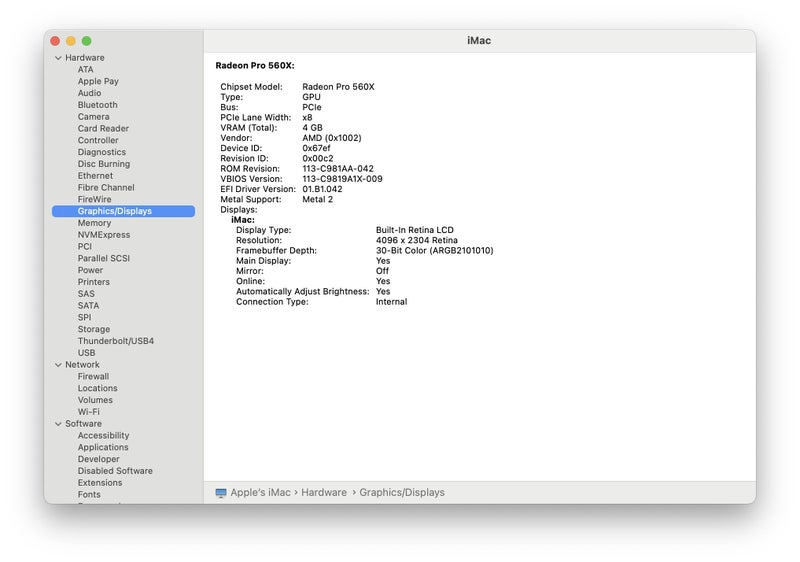This screenshot has width=800, height=562.
Task: Select ATA in the sidebar
Action: 86,69
